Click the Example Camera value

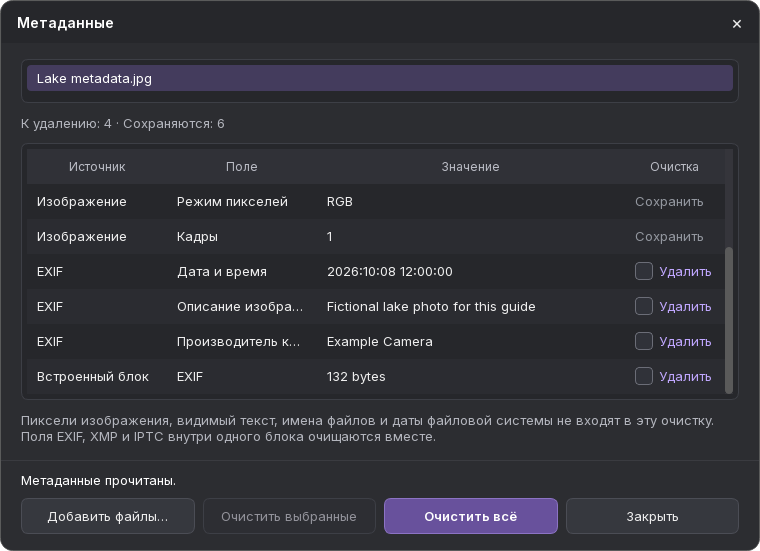[x=380, y=341]
